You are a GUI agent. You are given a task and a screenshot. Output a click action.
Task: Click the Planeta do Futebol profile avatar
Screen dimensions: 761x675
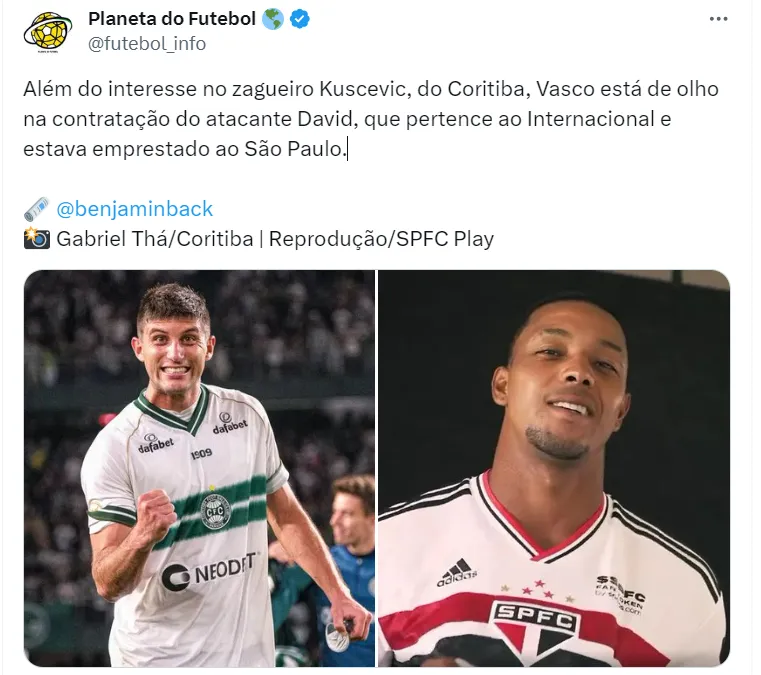(48, 32)
